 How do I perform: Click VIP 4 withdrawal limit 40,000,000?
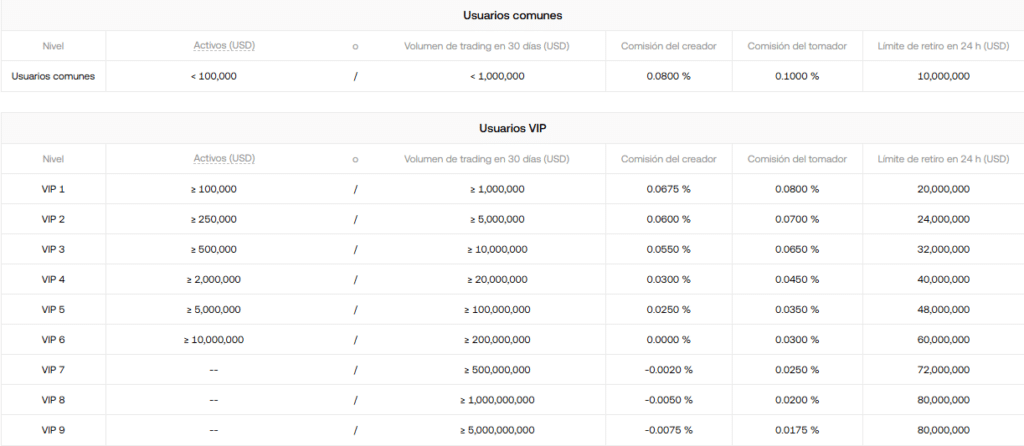pyautogui.click(x=942, y=279)
